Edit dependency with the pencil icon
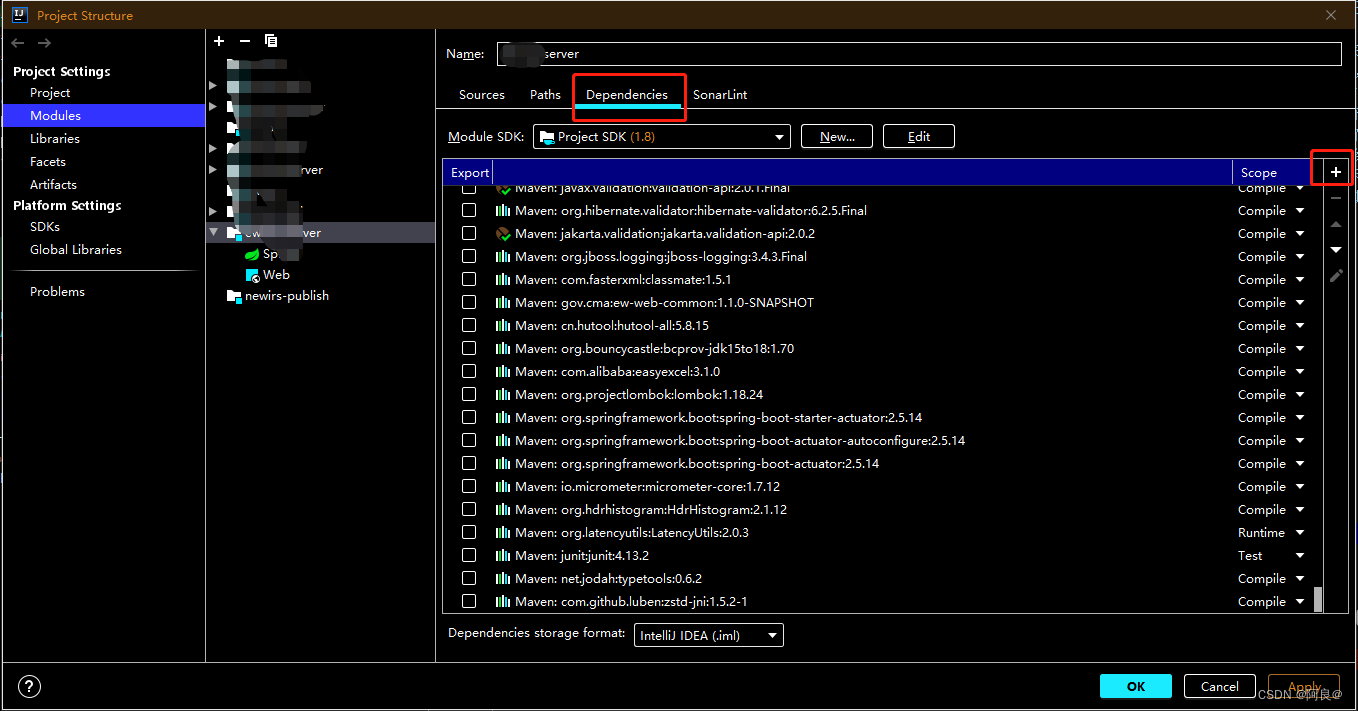This screenshot has width=1358, height=711. click(1336, 275)
